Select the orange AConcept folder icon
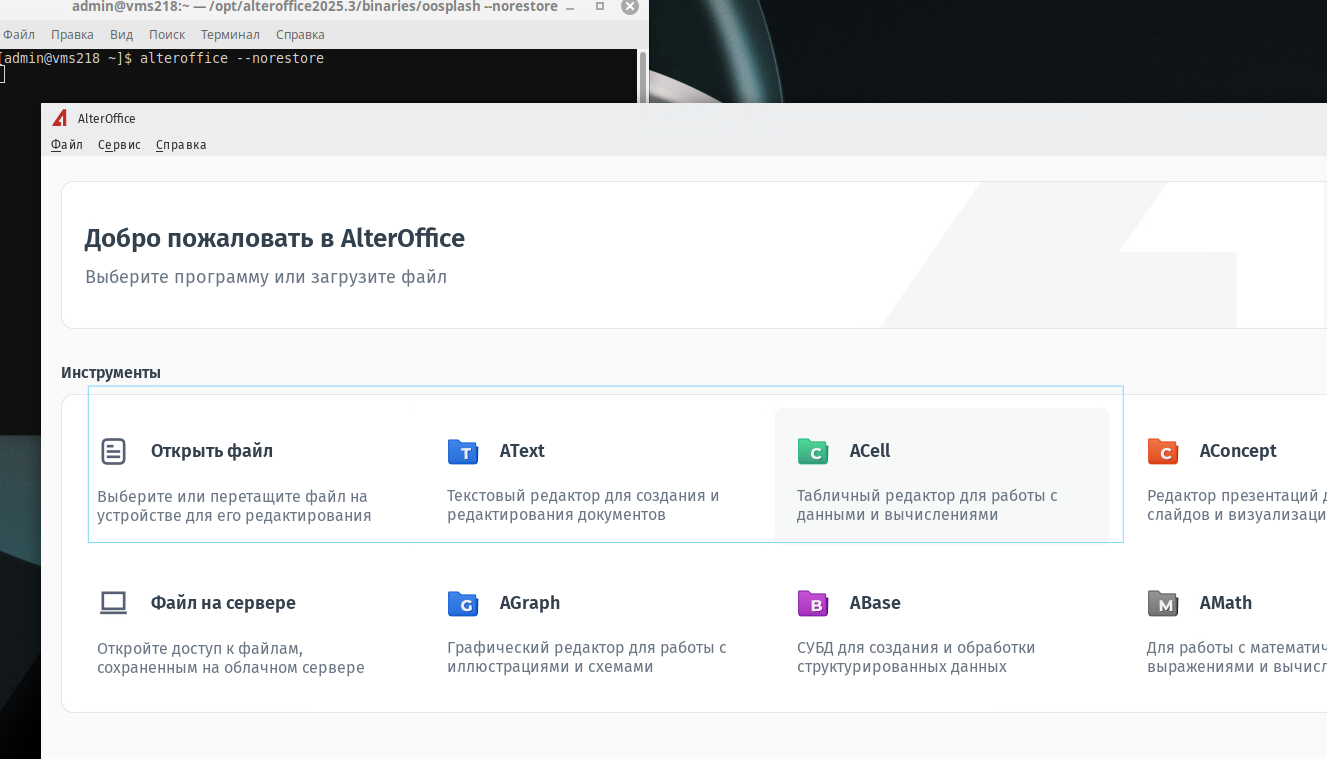Image resolution: width=1327 pixels, height=759 pixels. point(1163,452)
